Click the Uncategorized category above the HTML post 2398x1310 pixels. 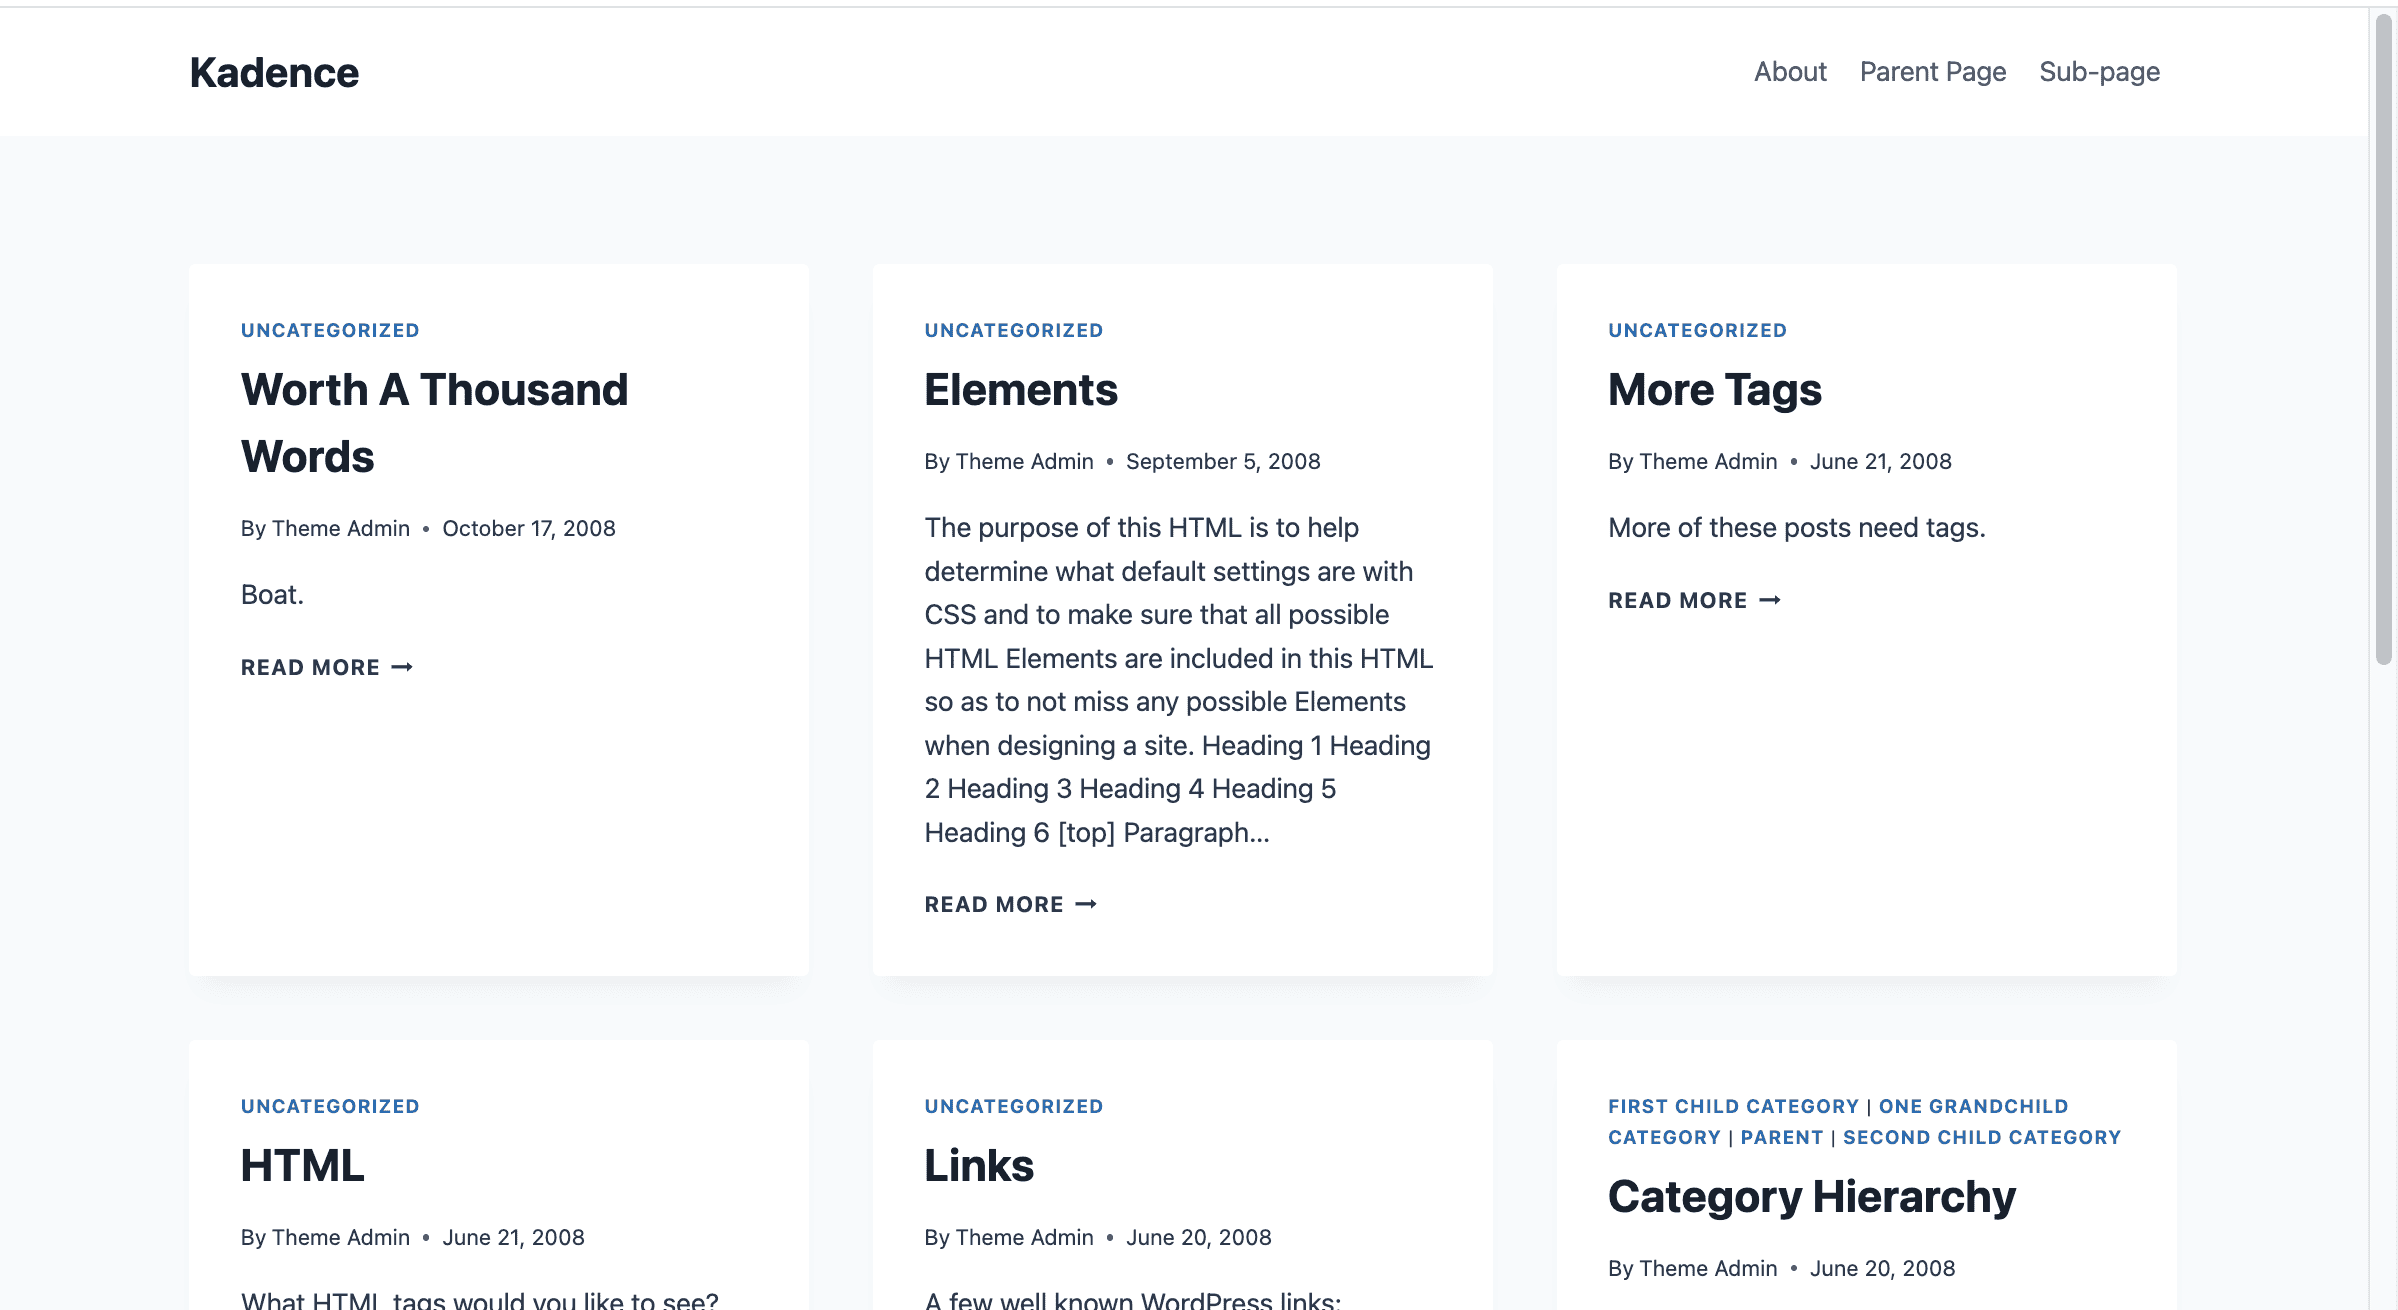coord(329,1106)
